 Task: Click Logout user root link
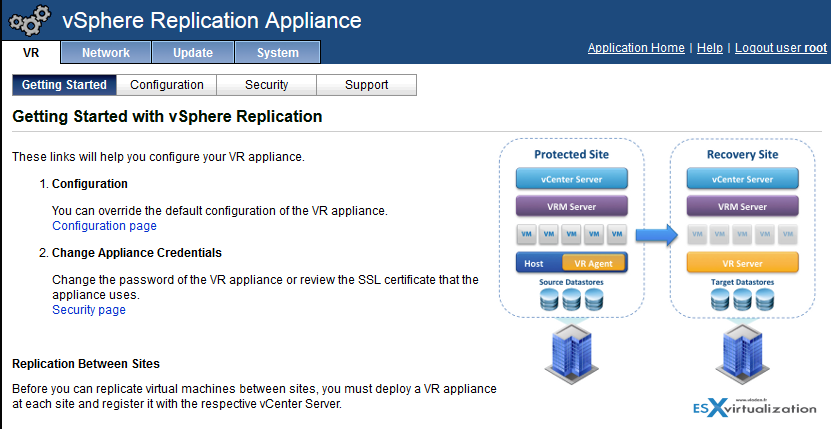(x=781, y=48)
